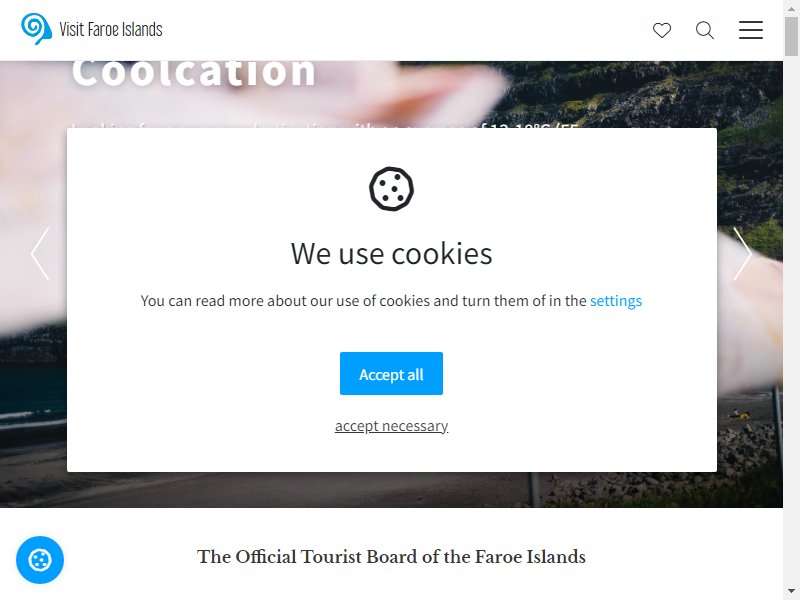Click the vertical scrollbar thumb
Image resolution: width=800 pixels, height=600 pixels.
tap(791, 36)
